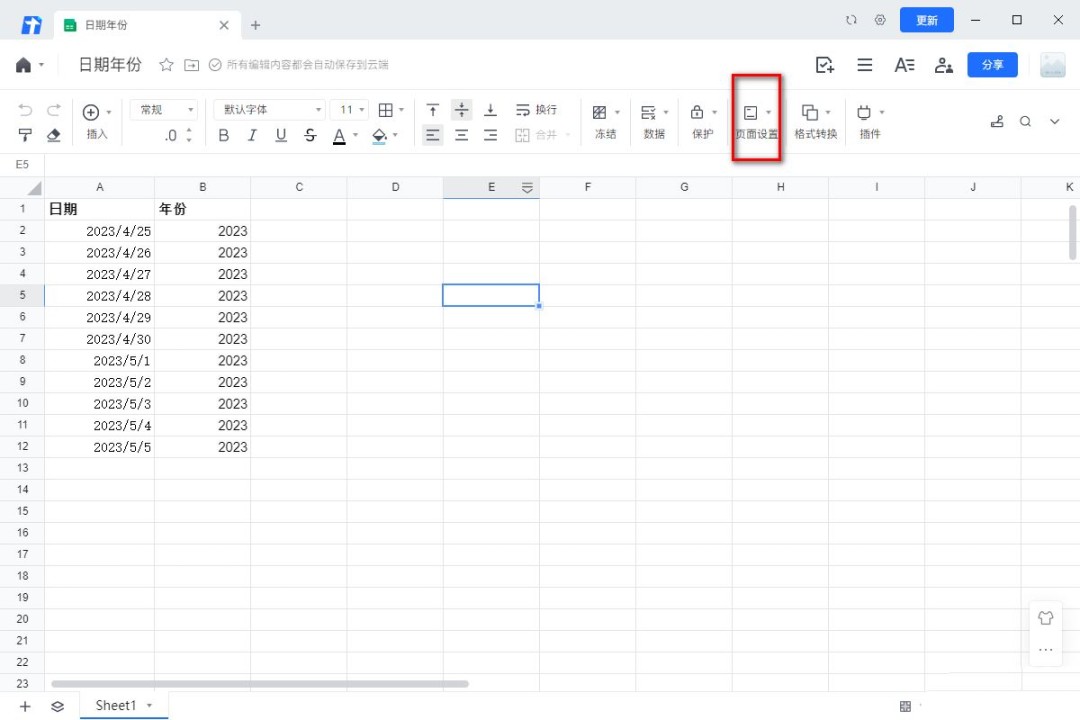
Task: Select the clear format eraser icon
Action: (54, 135)
